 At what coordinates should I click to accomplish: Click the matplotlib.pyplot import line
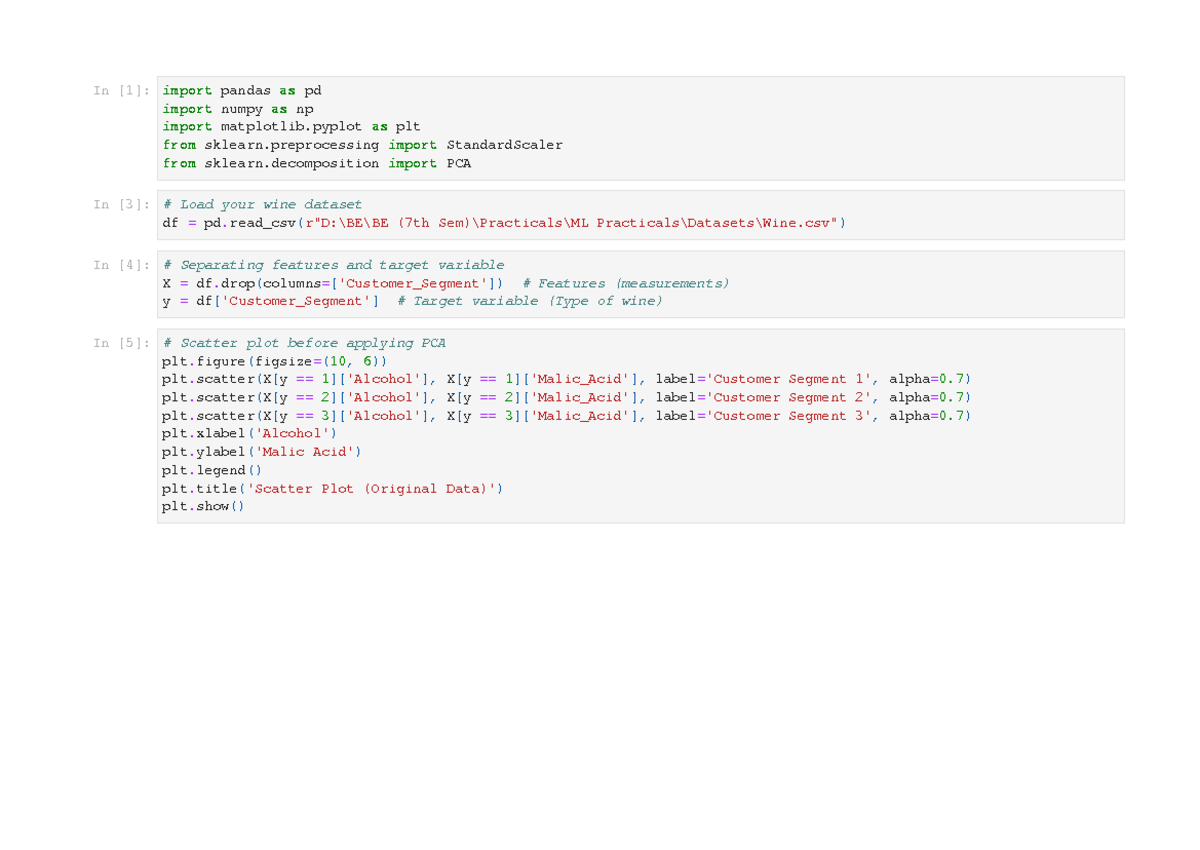pyautogui.click(x=292, y=127)
